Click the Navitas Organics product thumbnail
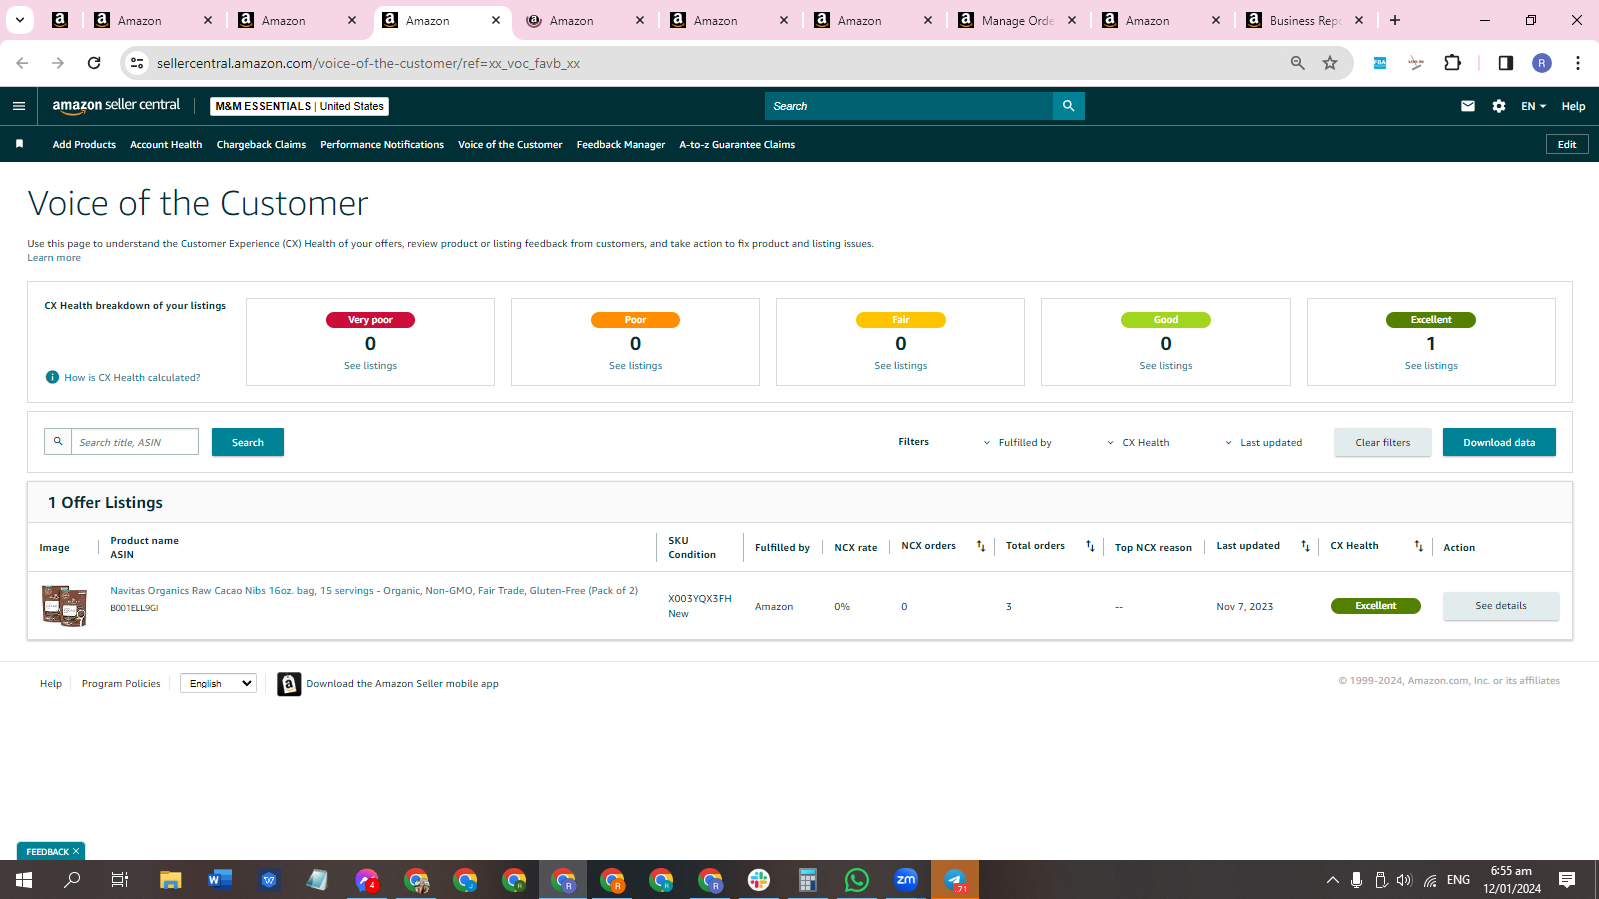The image size is (1599, 899). point(64,606)
